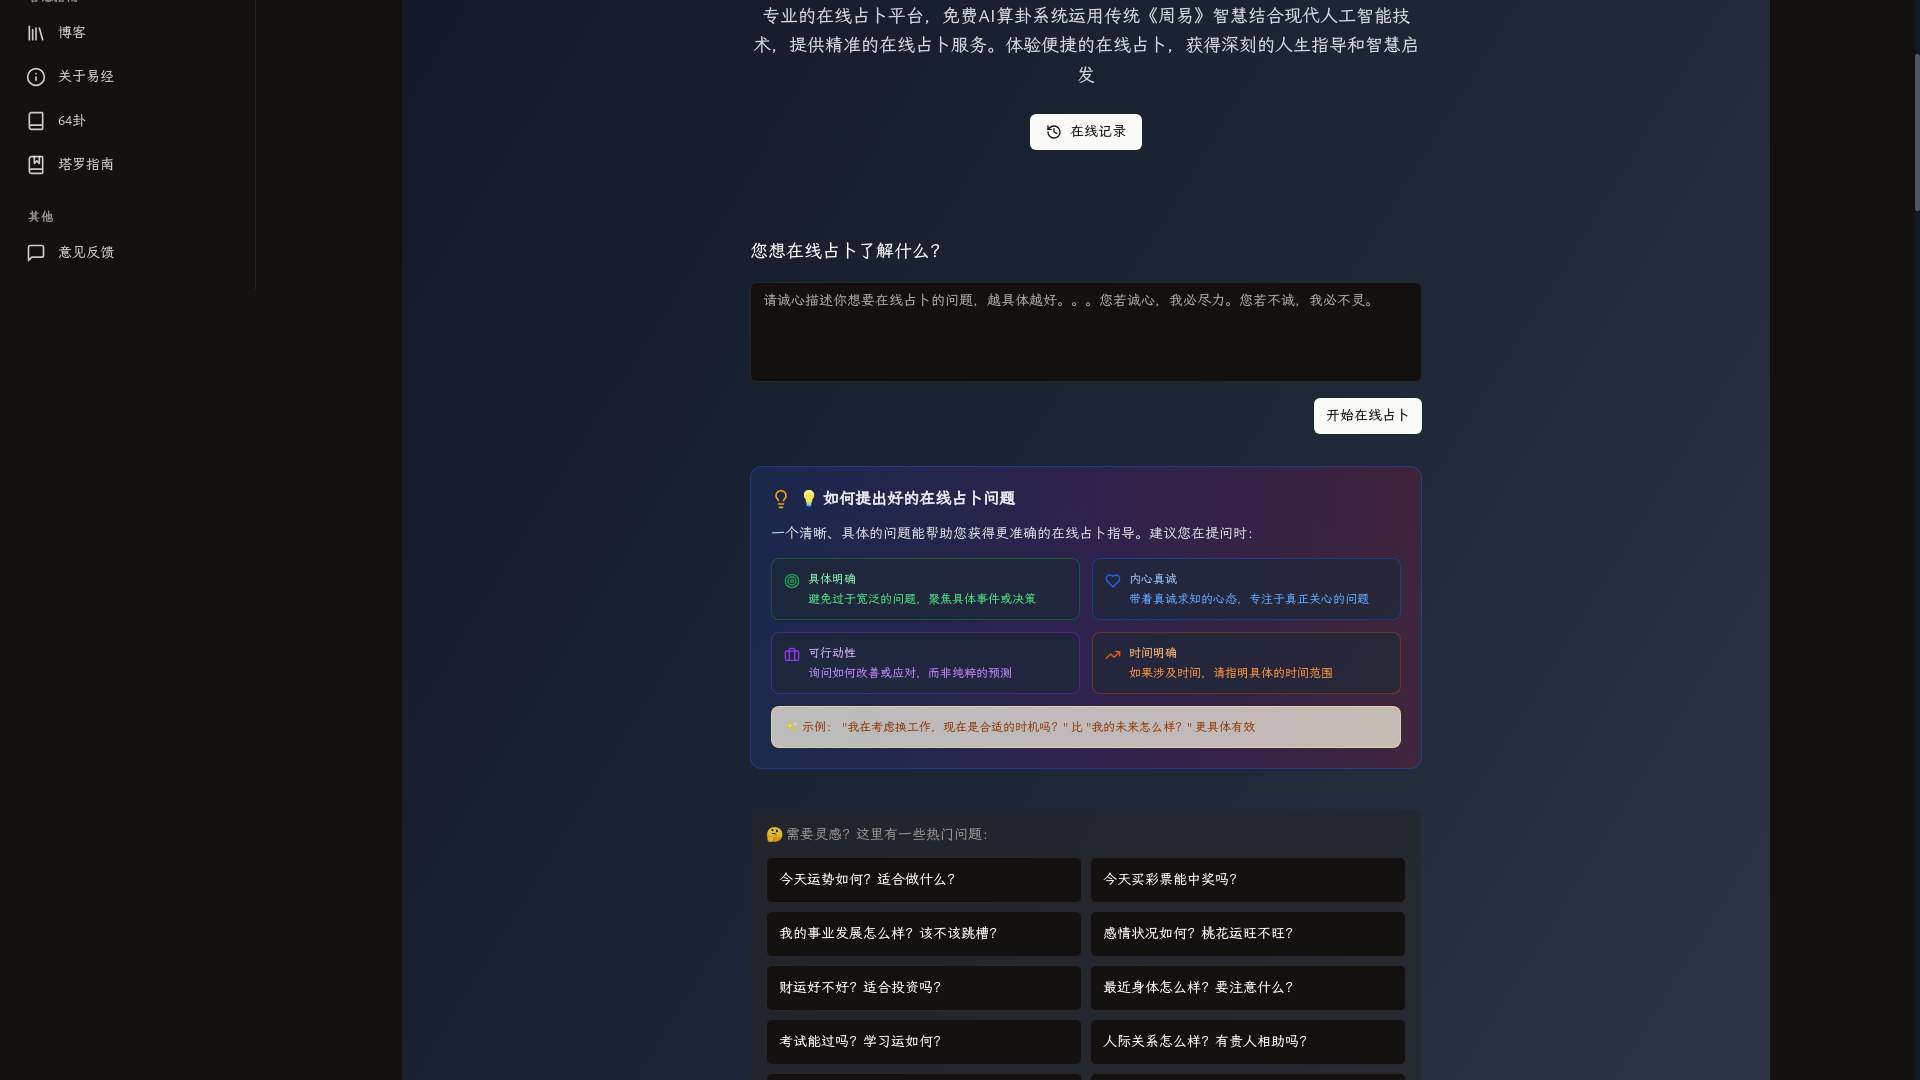Click the briefcase icon in 可行动性 card
This screenshot has height=1080, width=1920.
[x=792, y=655]
